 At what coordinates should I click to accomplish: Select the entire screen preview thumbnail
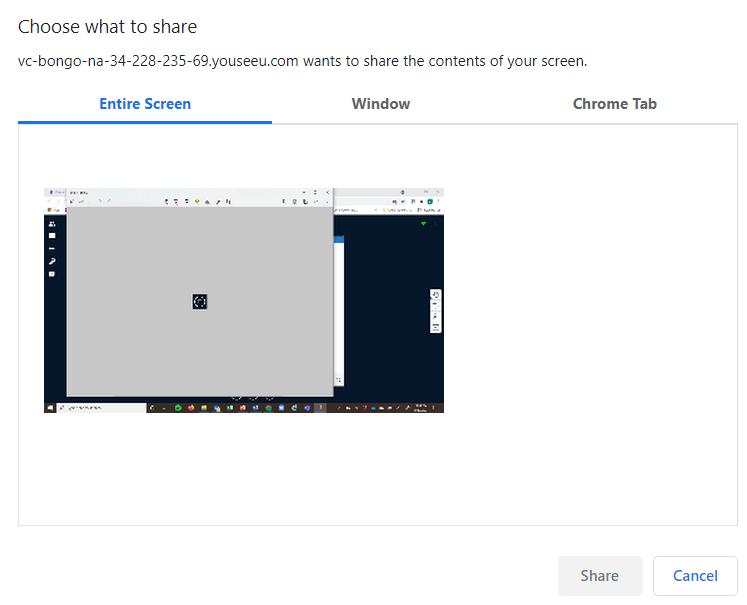(244, 300)
